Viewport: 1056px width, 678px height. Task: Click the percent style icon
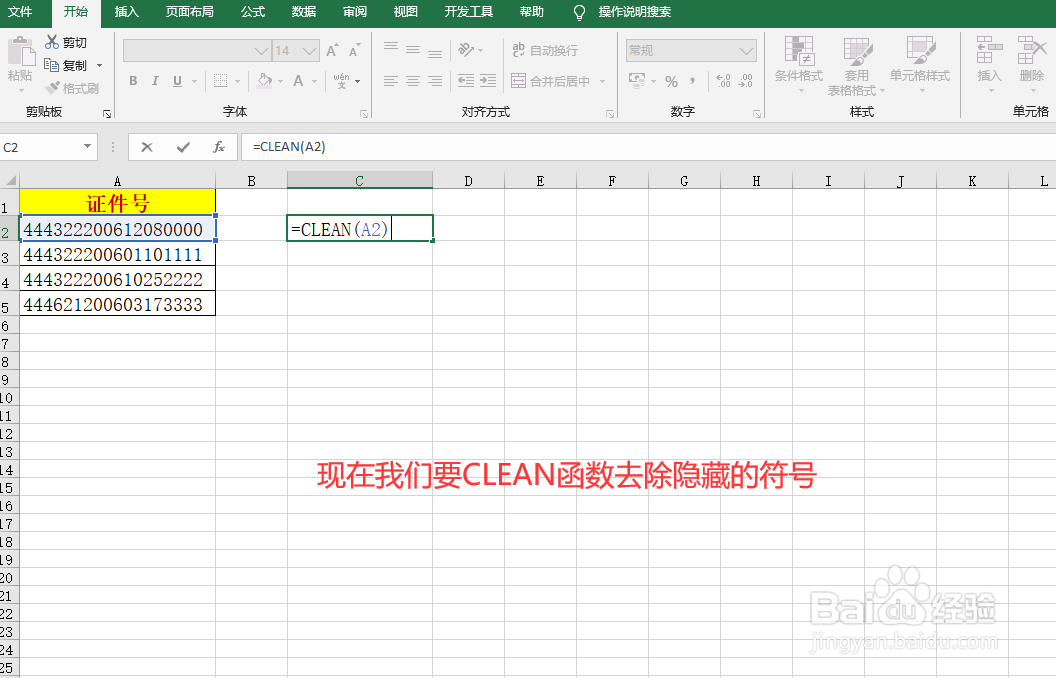tap(672, 81)
